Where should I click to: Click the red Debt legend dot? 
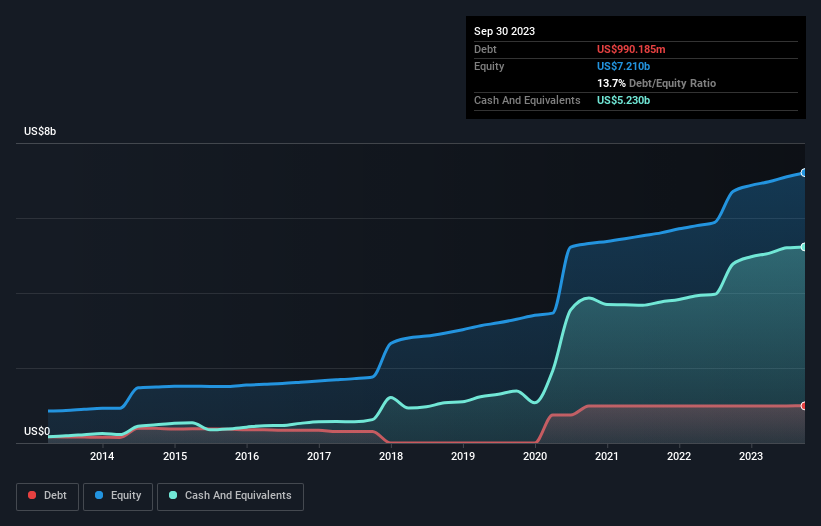[32, 495]
